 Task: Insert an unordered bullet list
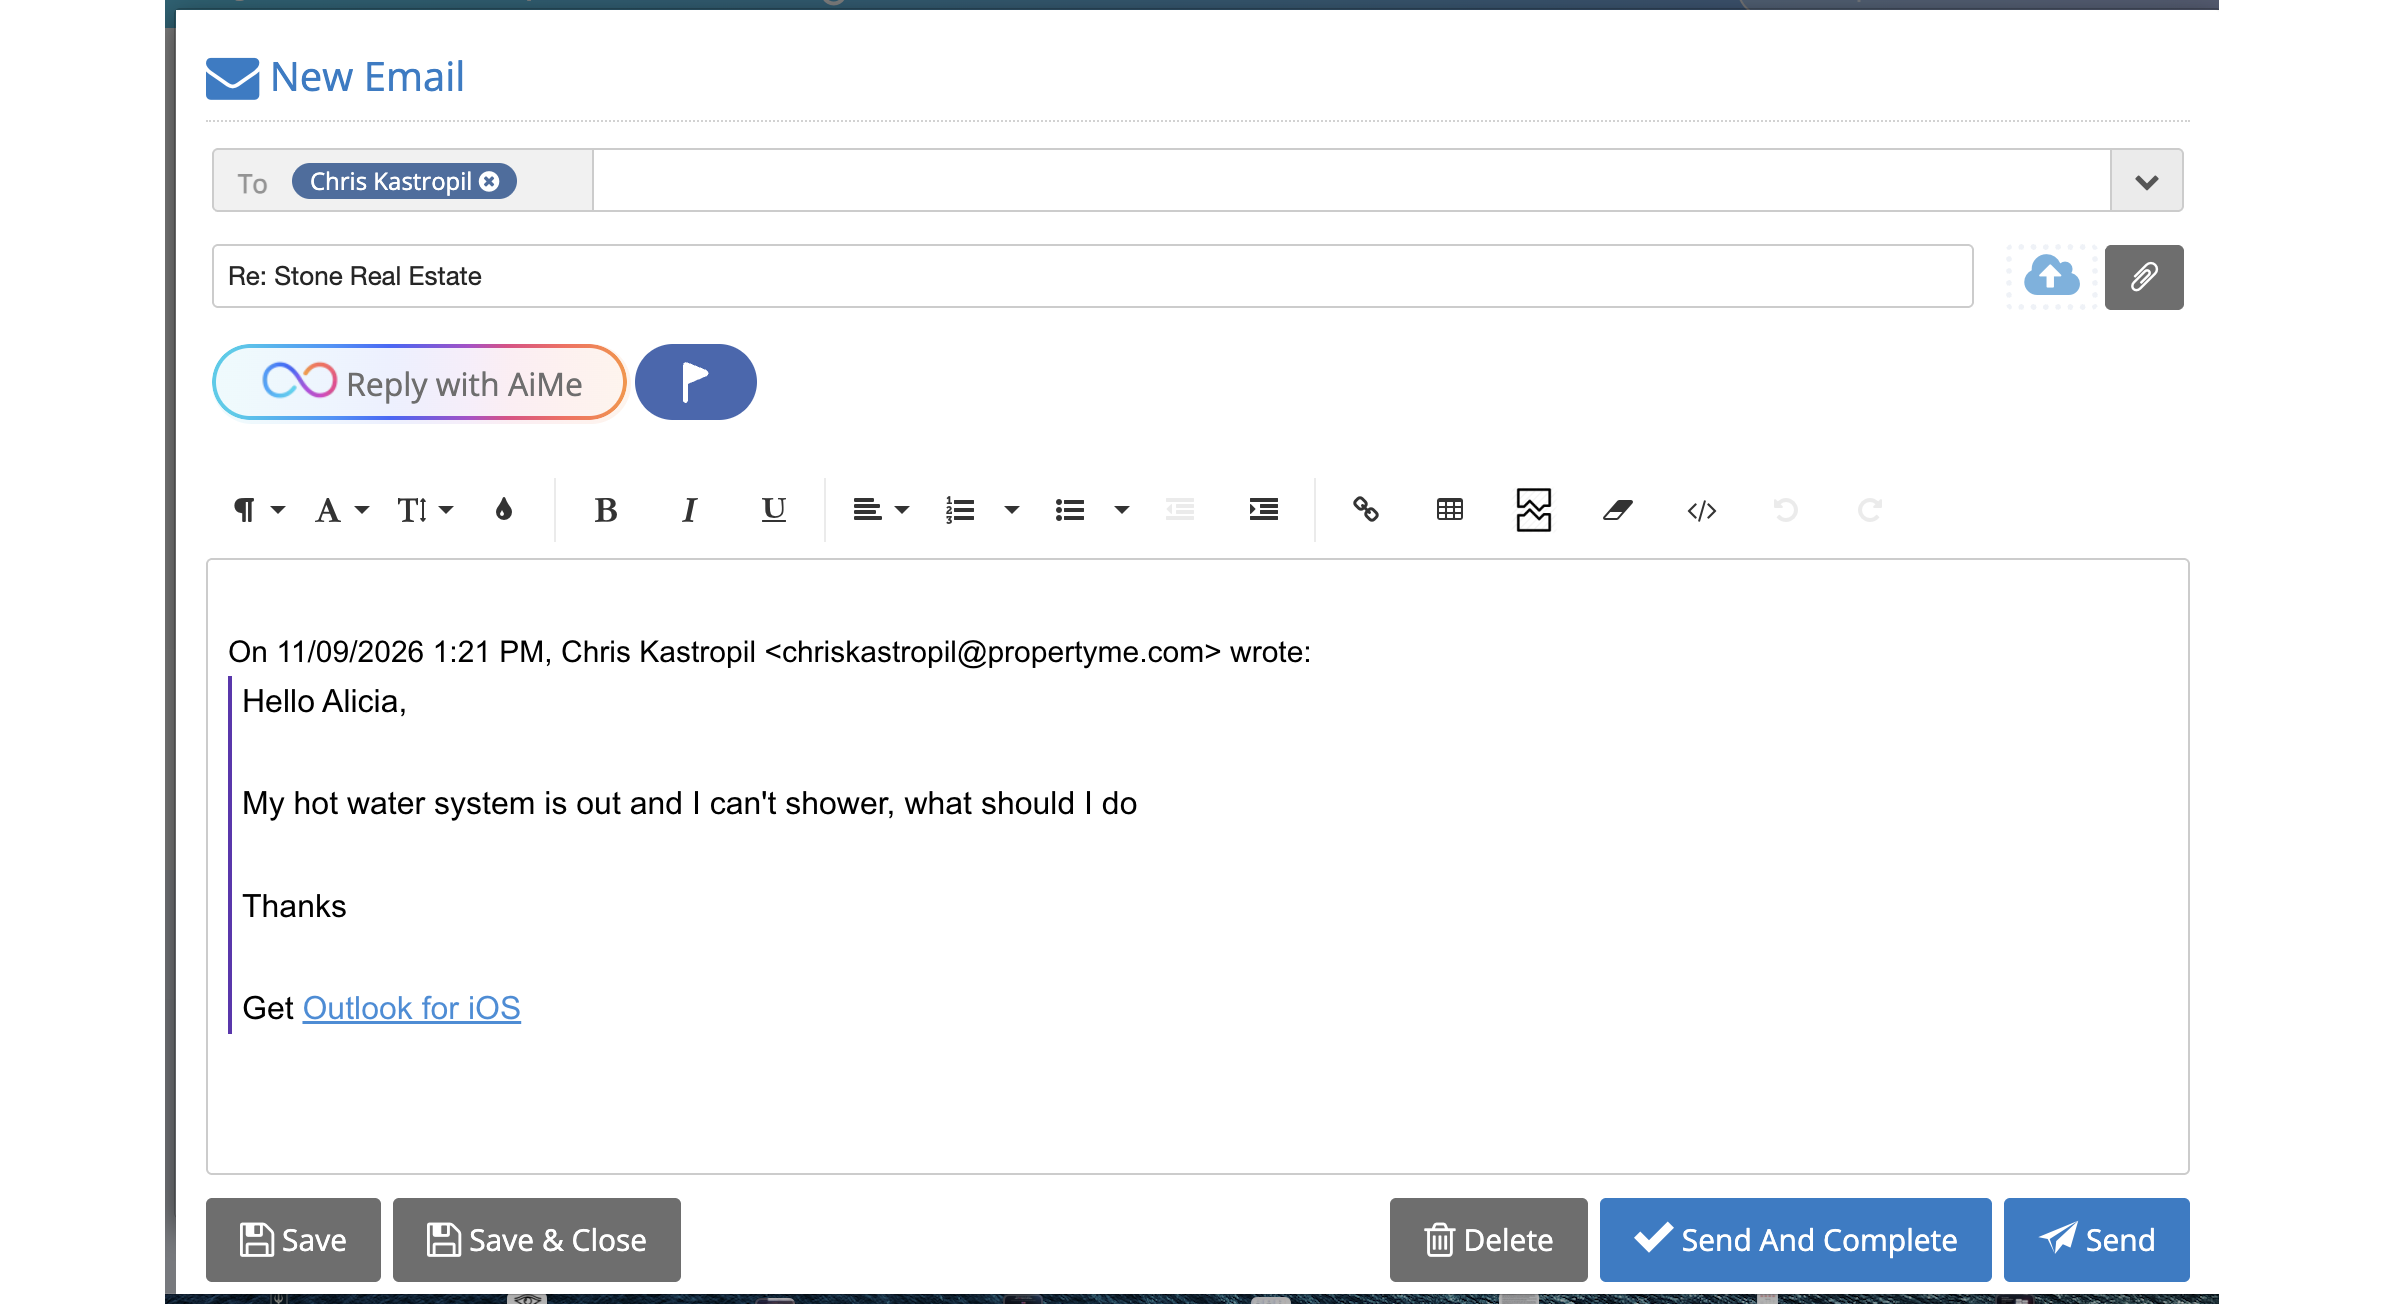pyautogui.click(x=1070, y=510)
